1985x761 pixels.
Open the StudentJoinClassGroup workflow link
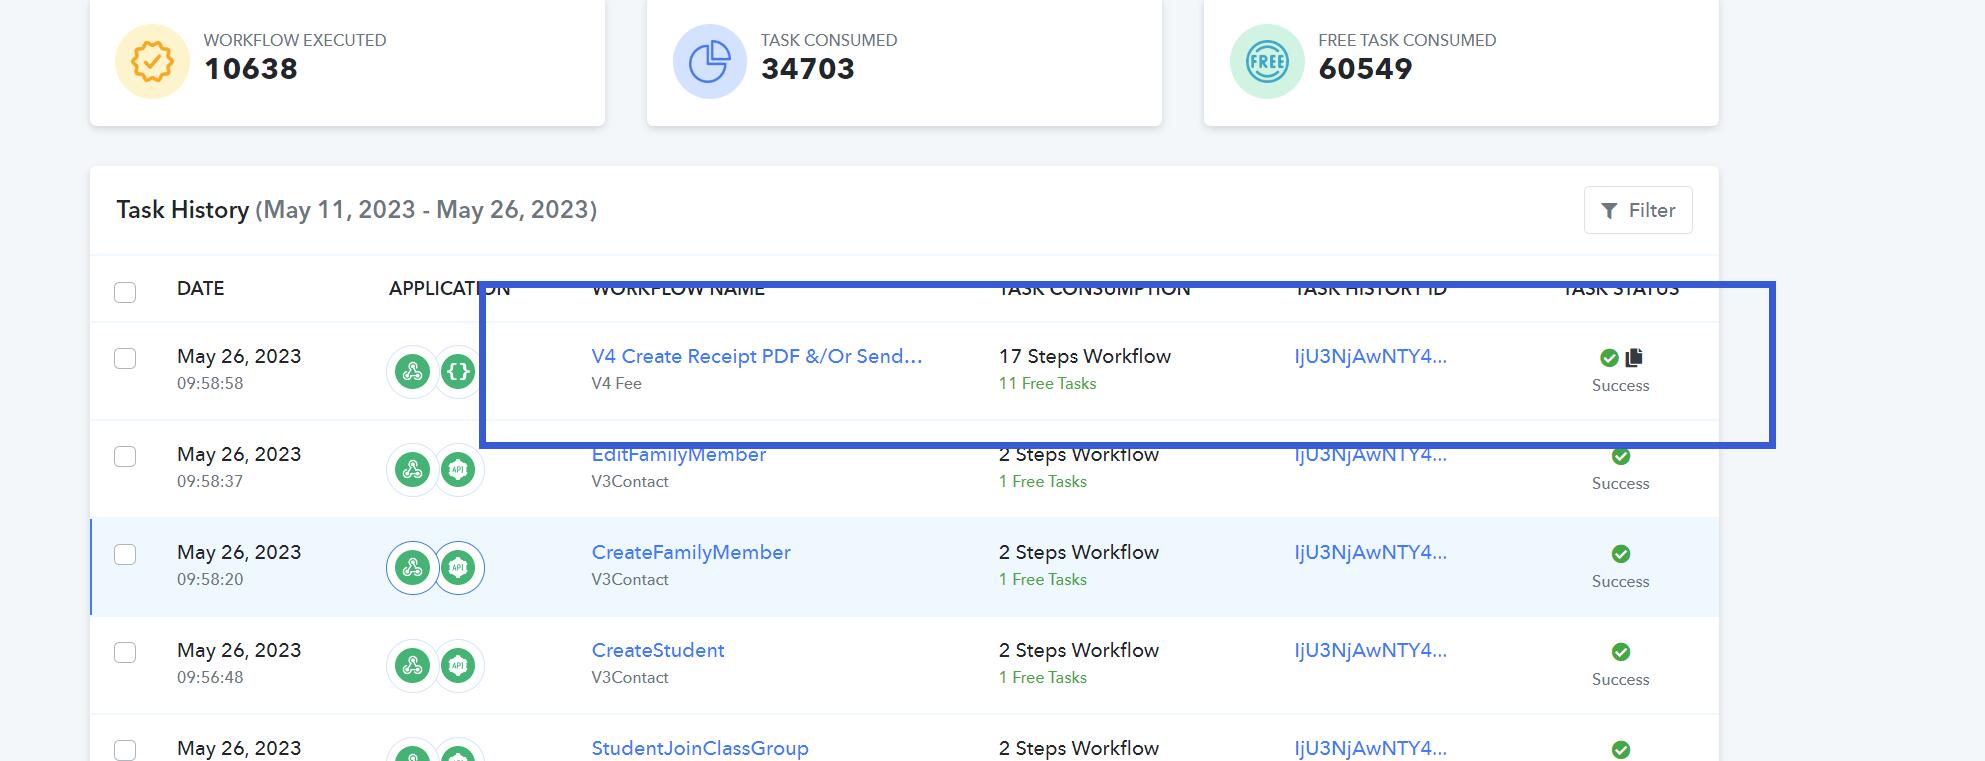[700, 748]
